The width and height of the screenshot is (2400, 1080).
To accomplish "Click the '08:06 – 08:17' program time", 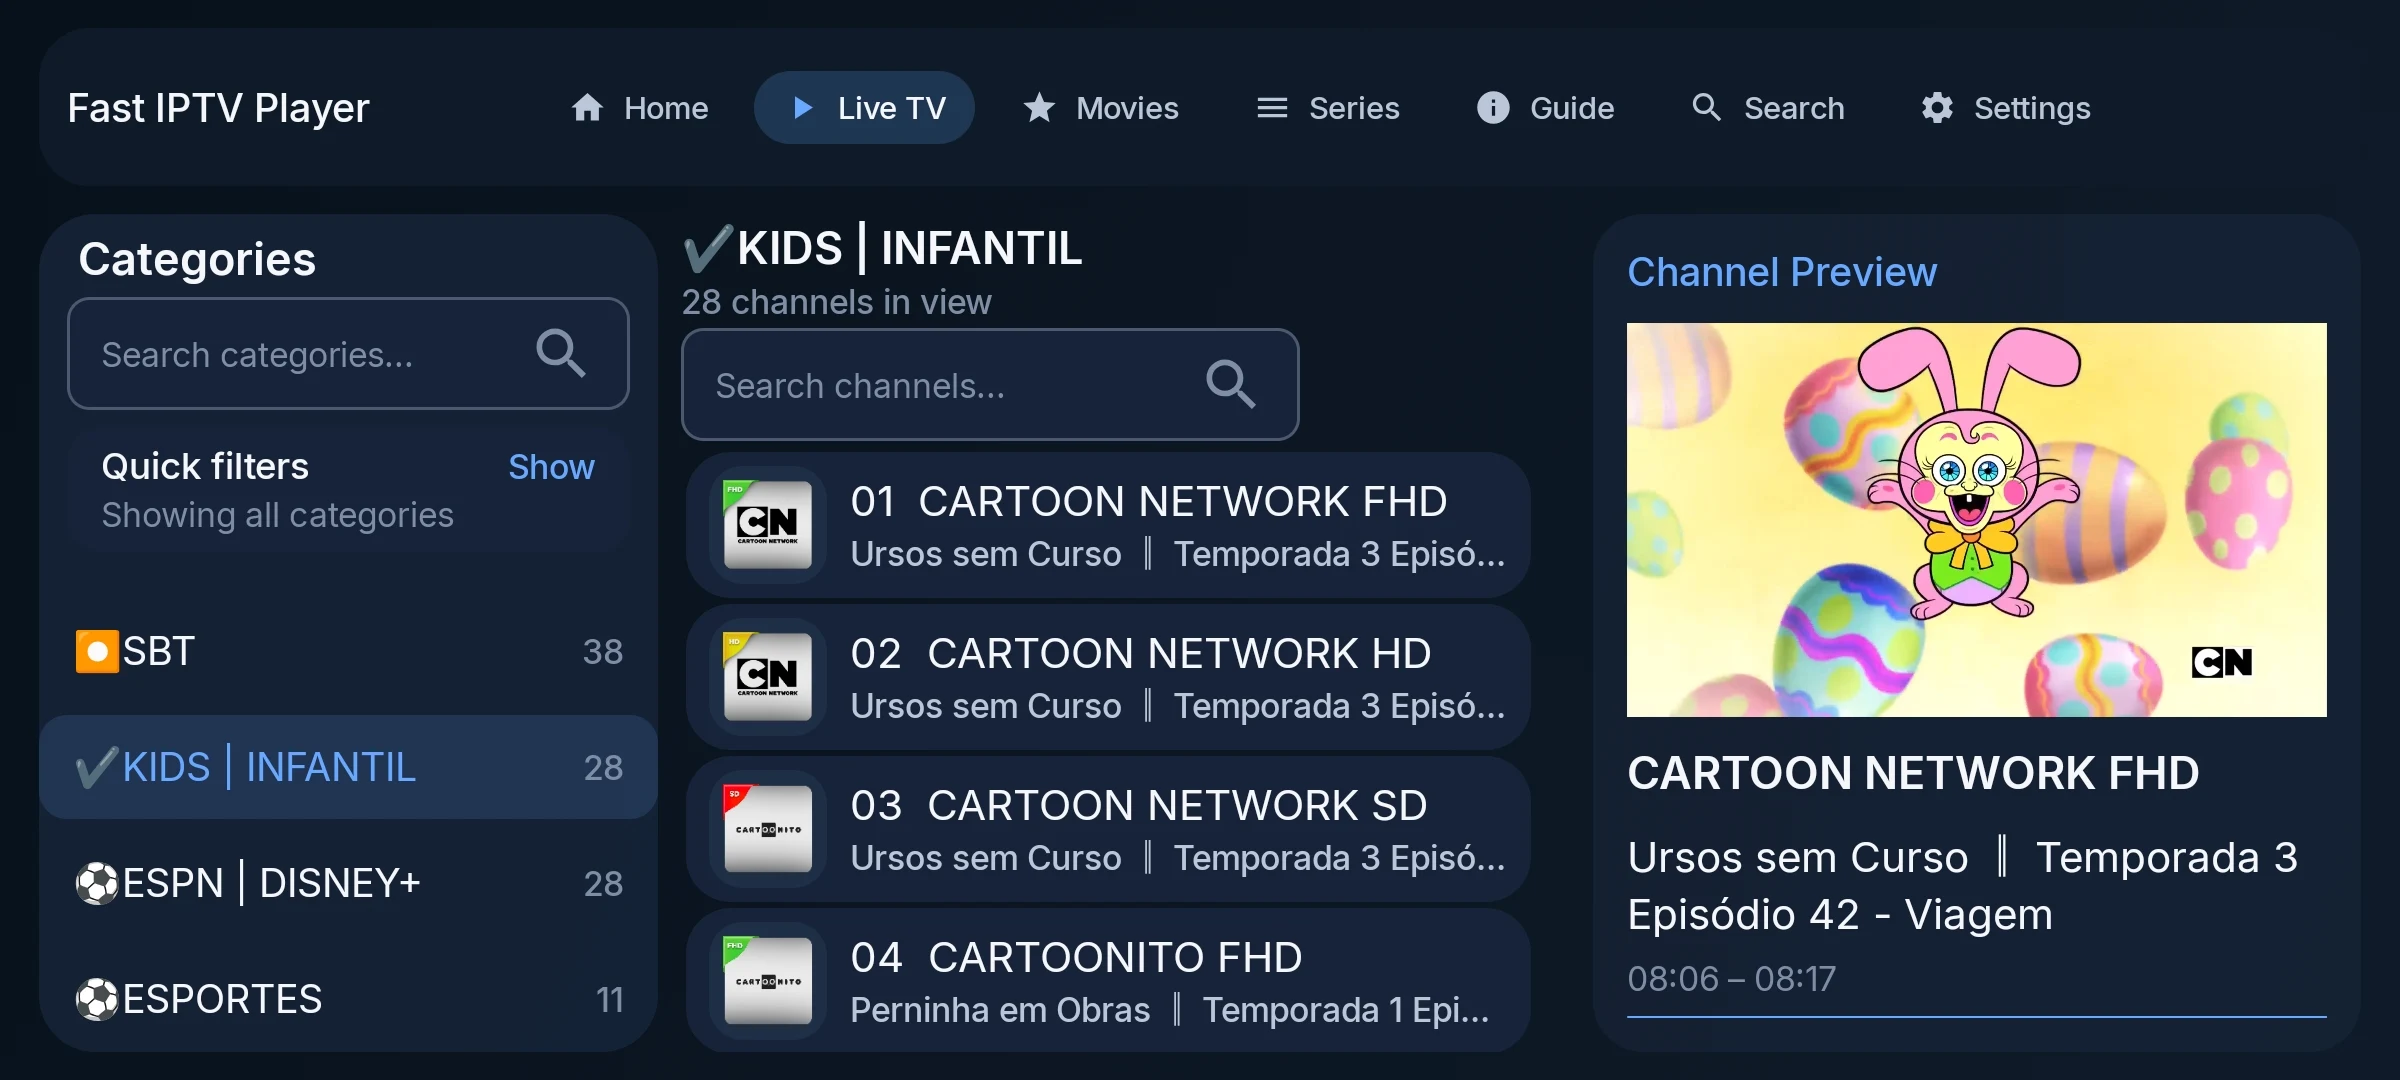I will pos(1731,978).
